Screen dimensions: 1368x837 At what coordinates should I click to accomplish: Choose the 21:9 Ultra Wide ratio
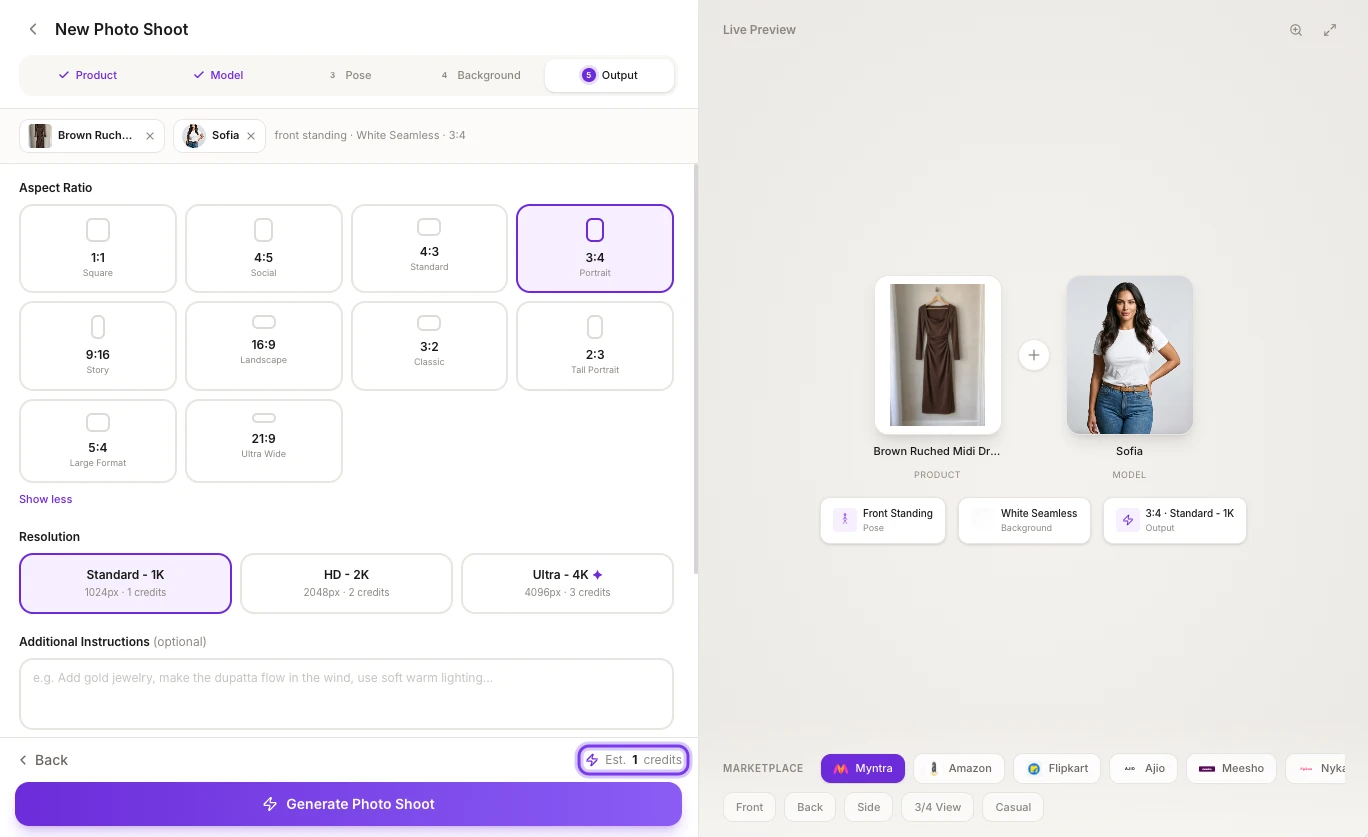point(264,441)
